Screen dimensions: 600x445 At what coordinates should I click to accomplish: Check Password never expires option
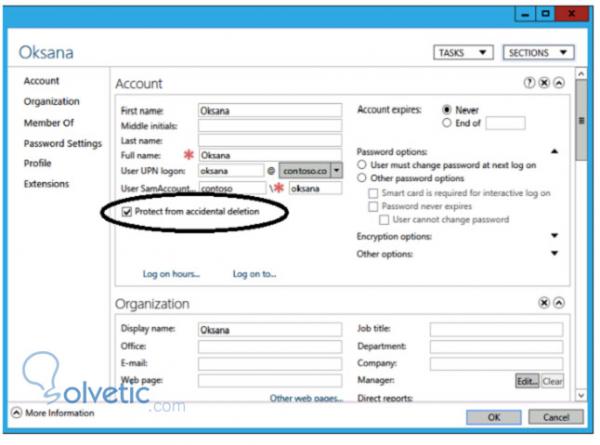373,207
